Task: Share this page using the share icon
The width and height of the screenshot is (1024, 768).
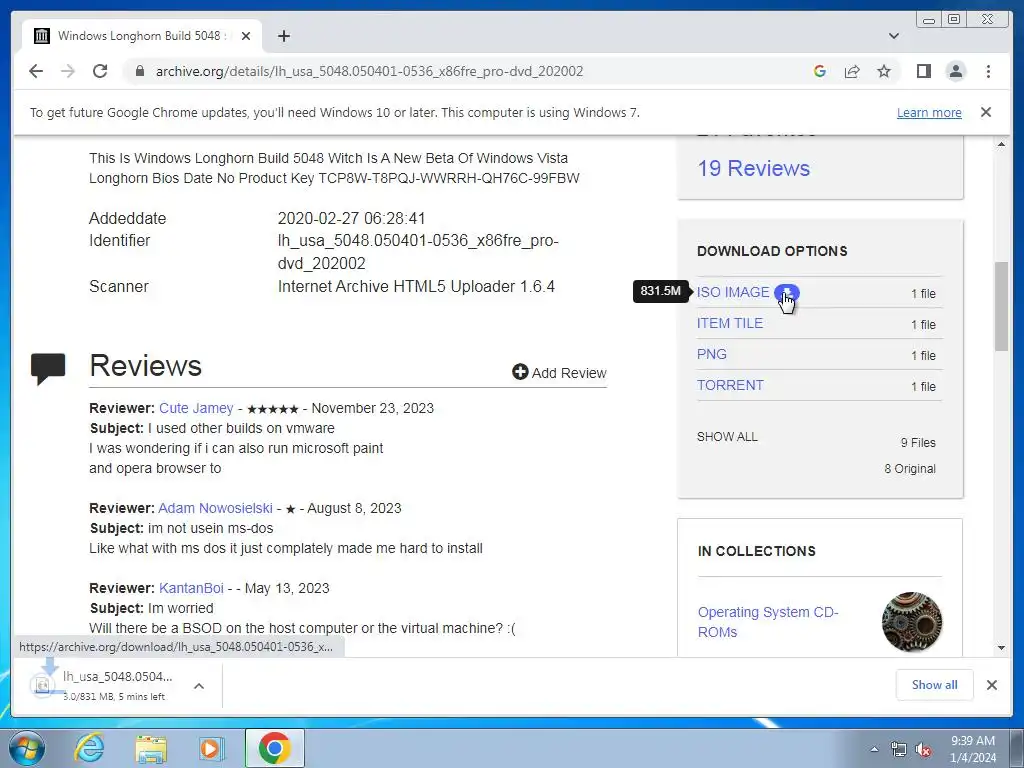Action: click(x=852, y=71)
